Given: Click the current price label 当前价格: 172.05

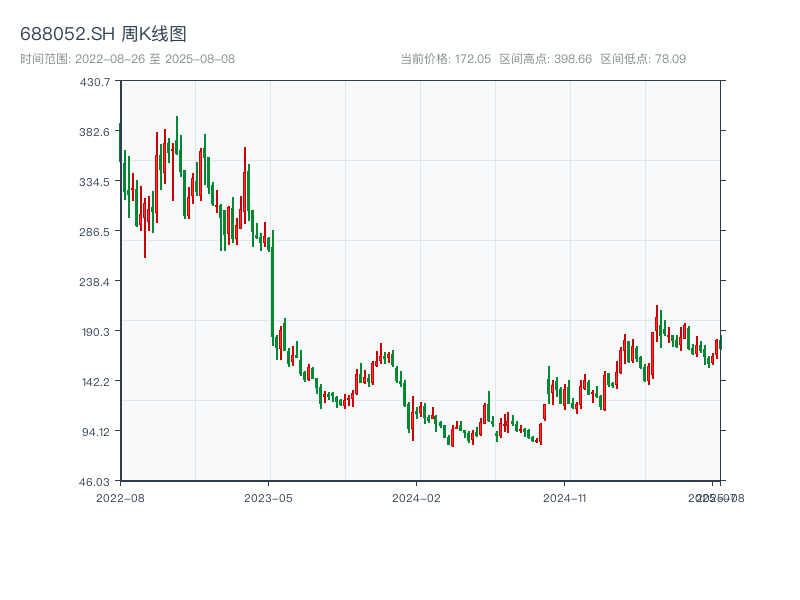Looking at the screenshot, I should coord(445,59).
